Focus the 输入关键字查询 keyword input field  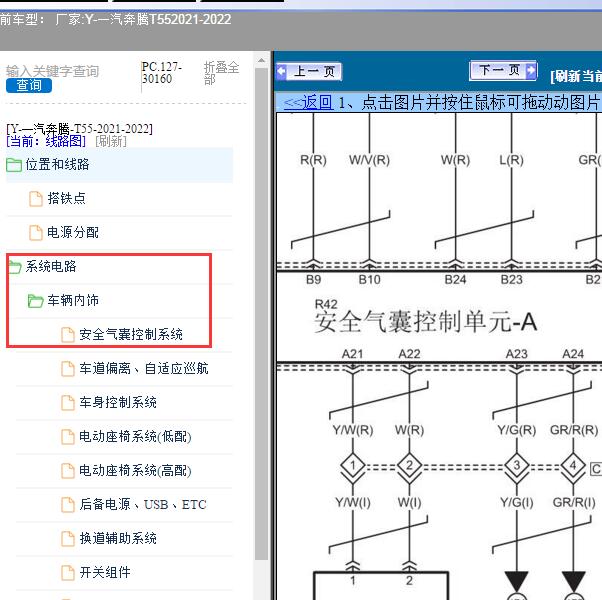53,71
